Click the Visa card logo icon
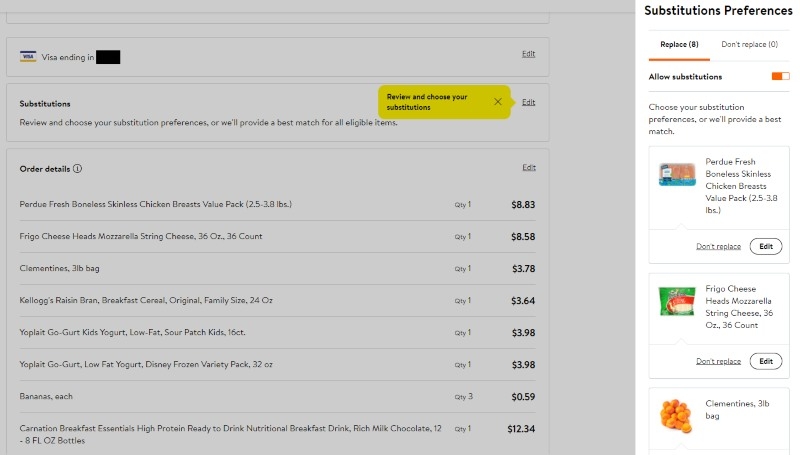 pyautogui.click(x=28, y=57)
